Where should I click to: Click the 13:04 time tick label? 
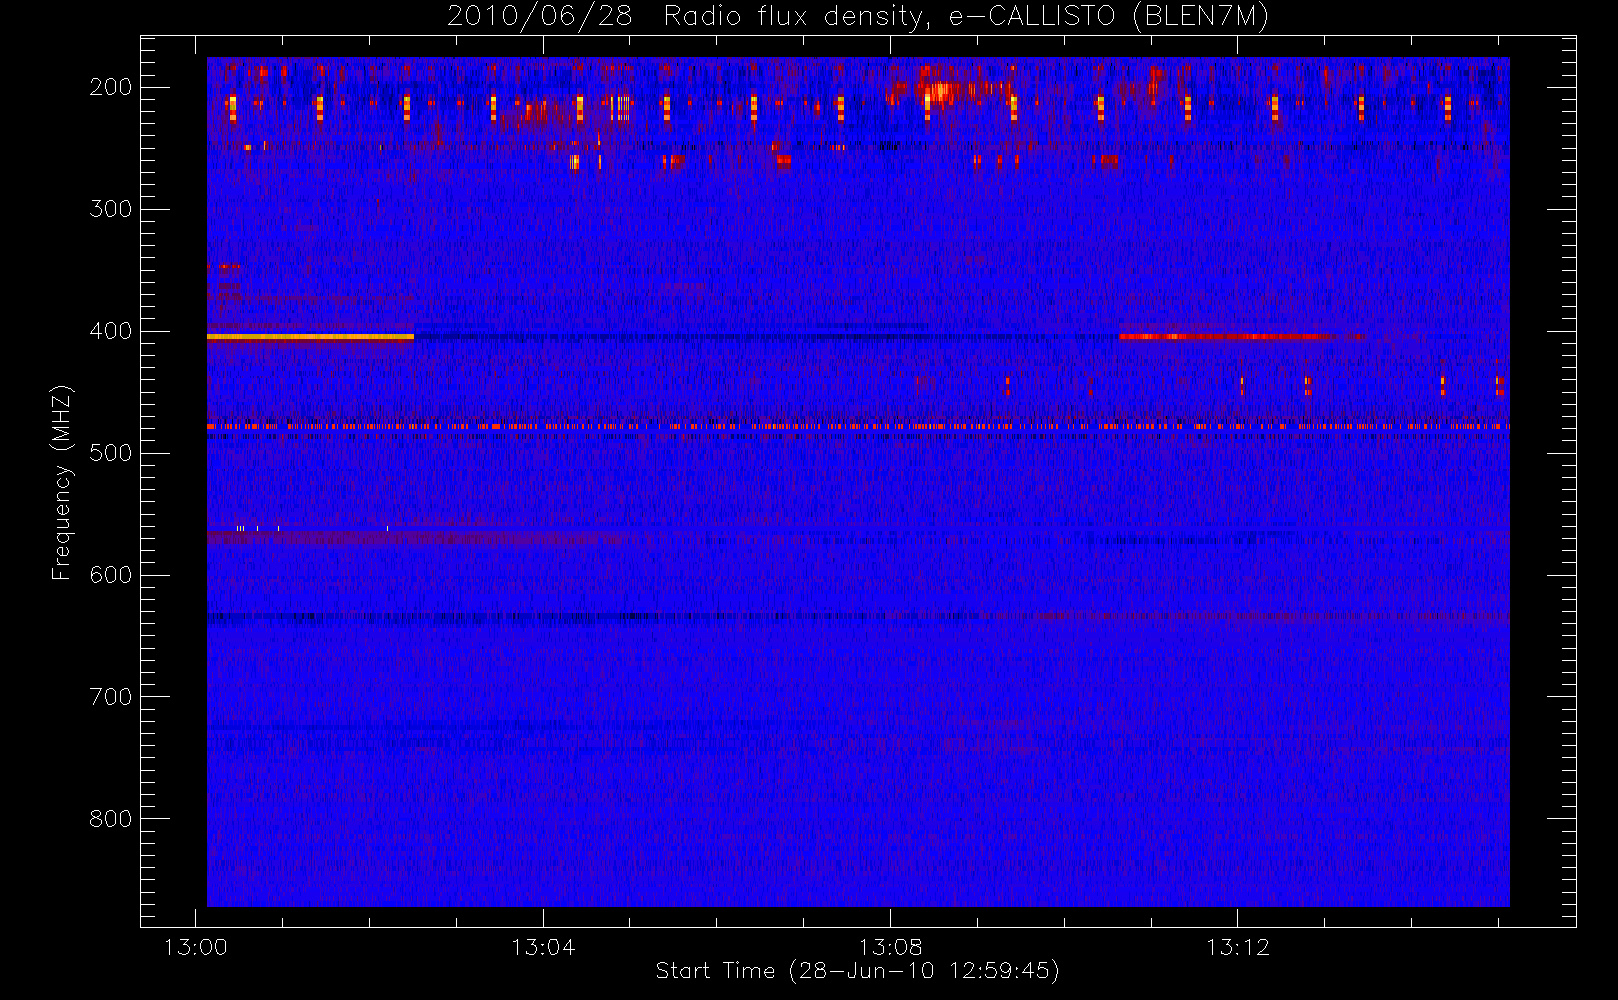coord(543,947)
